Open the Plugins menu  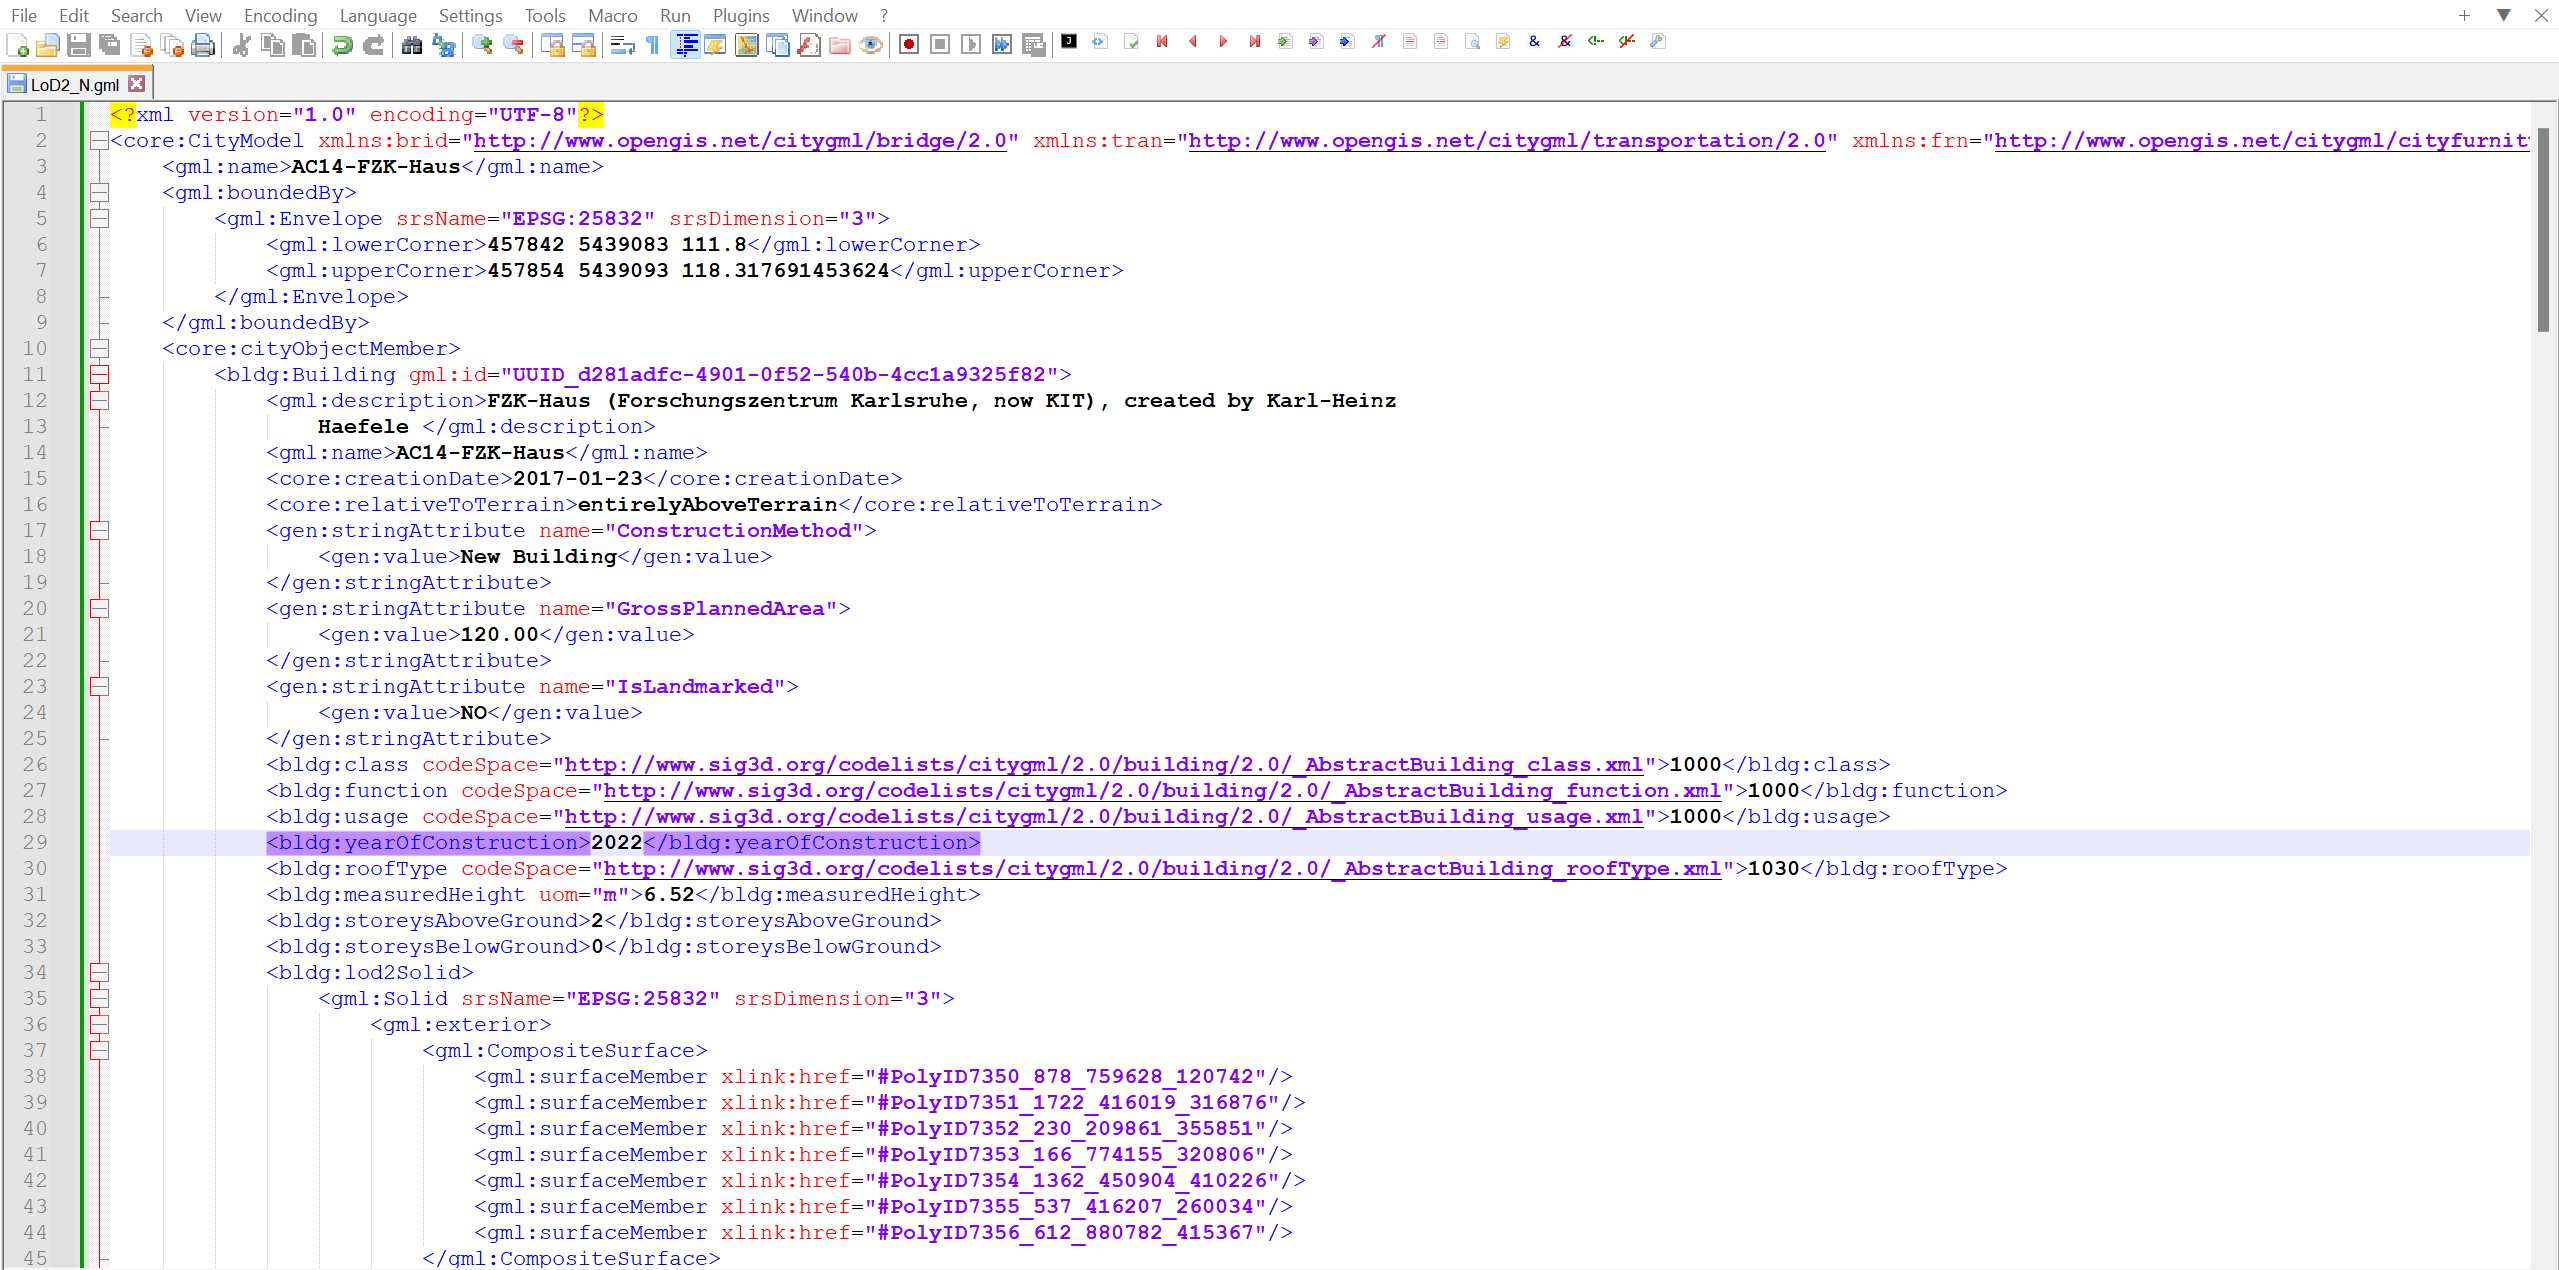741,15
